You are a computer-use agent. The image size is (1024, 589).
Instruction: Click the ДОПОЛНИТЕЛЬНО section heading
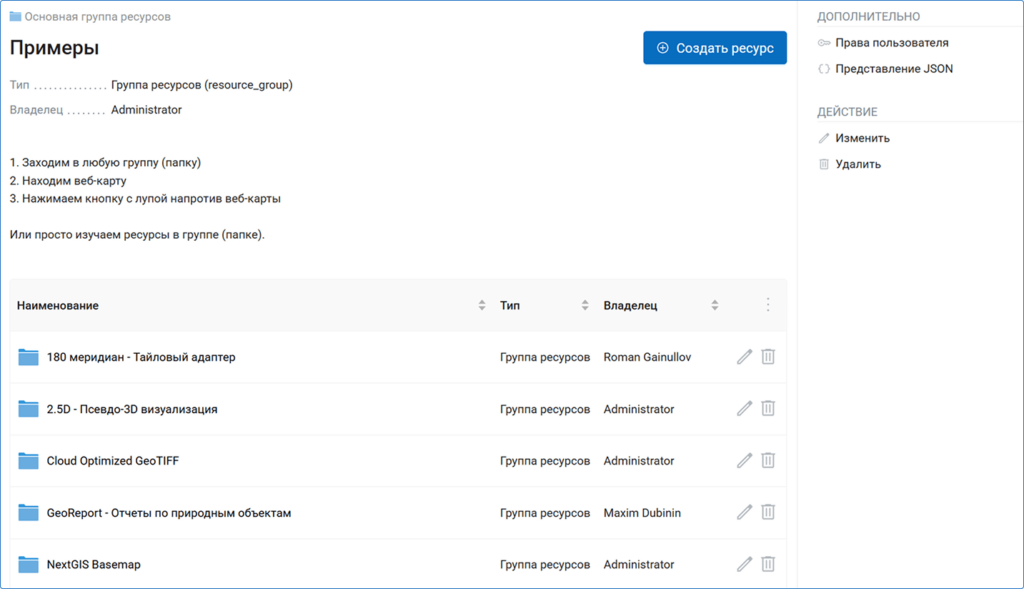click(869, 16)
